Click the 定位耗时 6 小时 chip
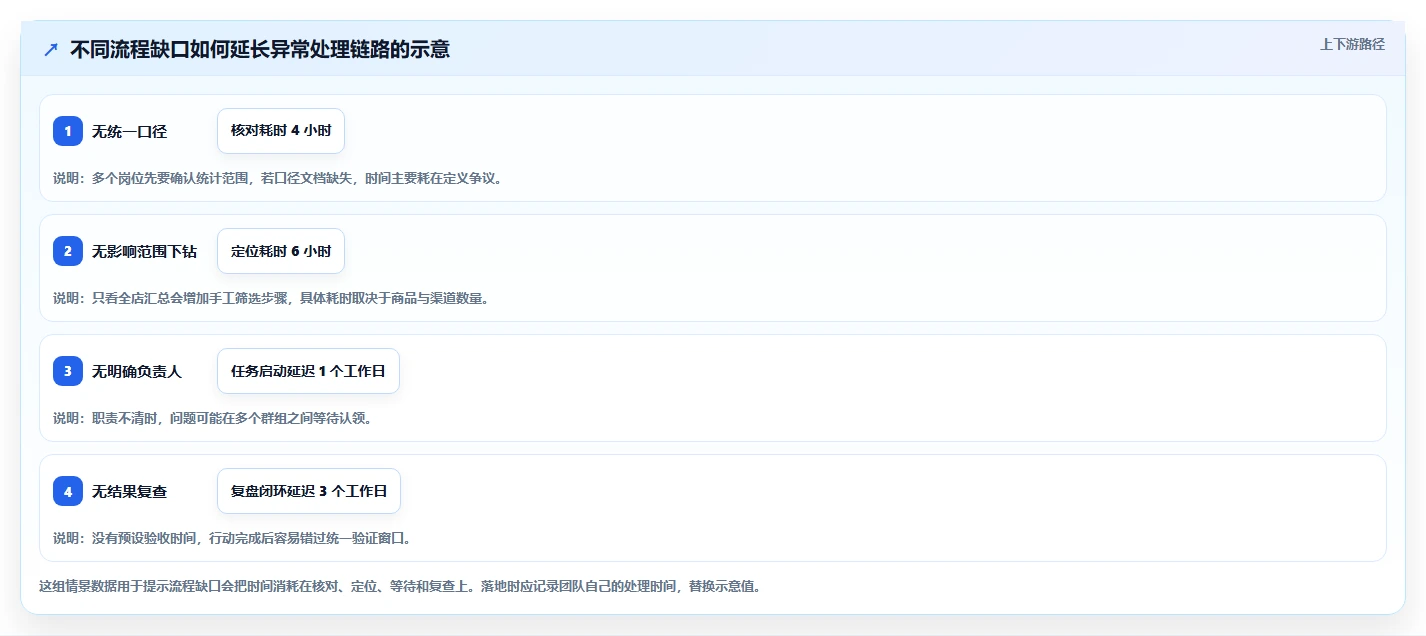This screenshot has width=1426, height=636. (281, 251)
